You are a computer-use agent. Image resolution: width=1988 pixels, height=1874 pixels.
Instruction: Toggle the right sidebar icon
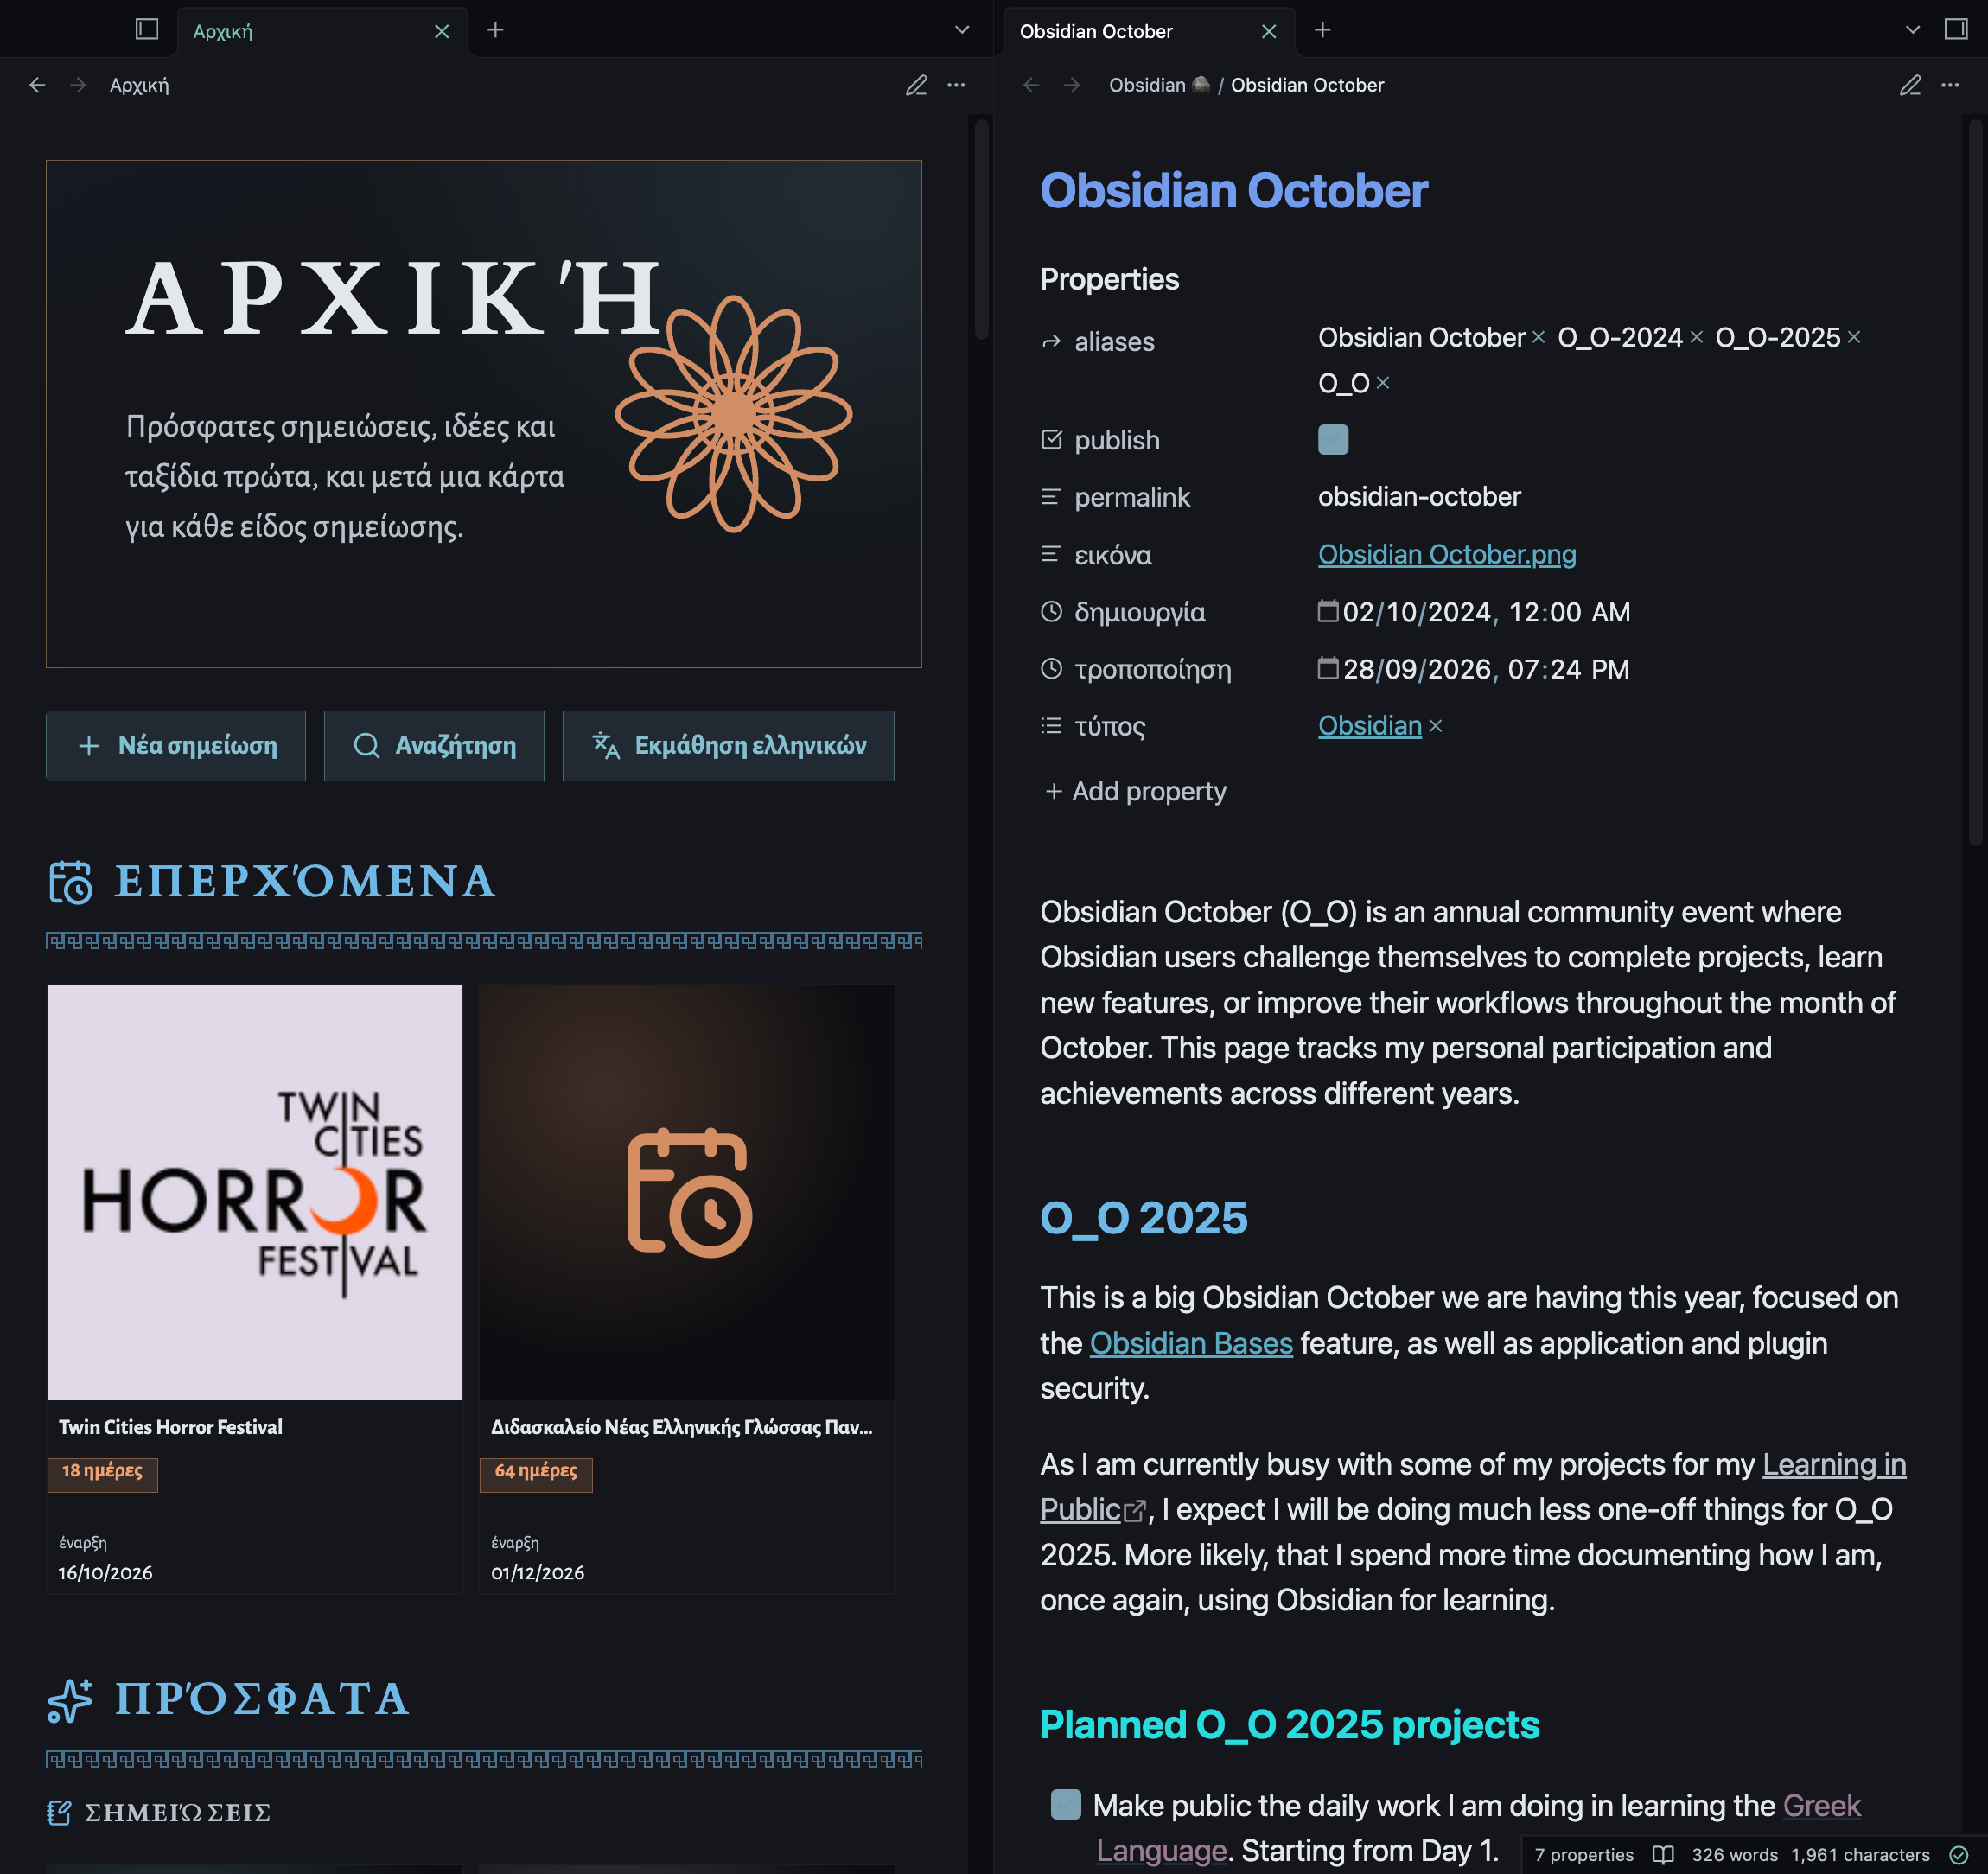[1956, 30]
